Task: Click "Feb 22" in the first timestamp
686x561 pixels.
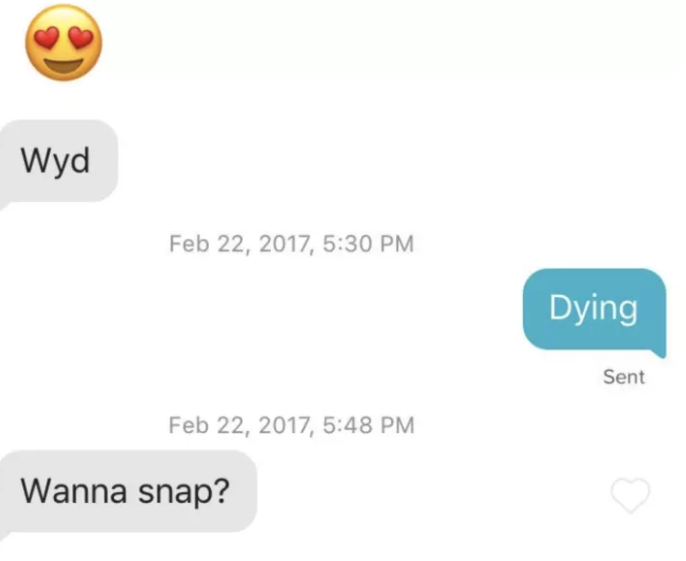Action: [x=210, y=244]
